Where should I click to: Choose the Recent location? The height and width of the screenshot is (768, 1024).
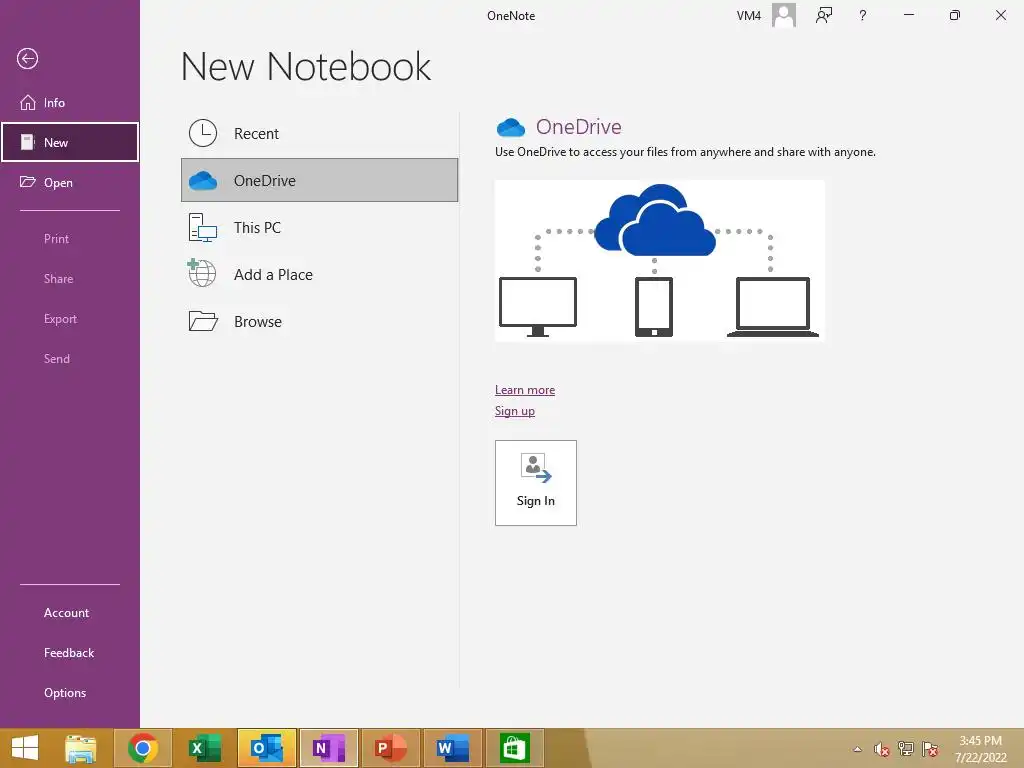click(319, 133)
